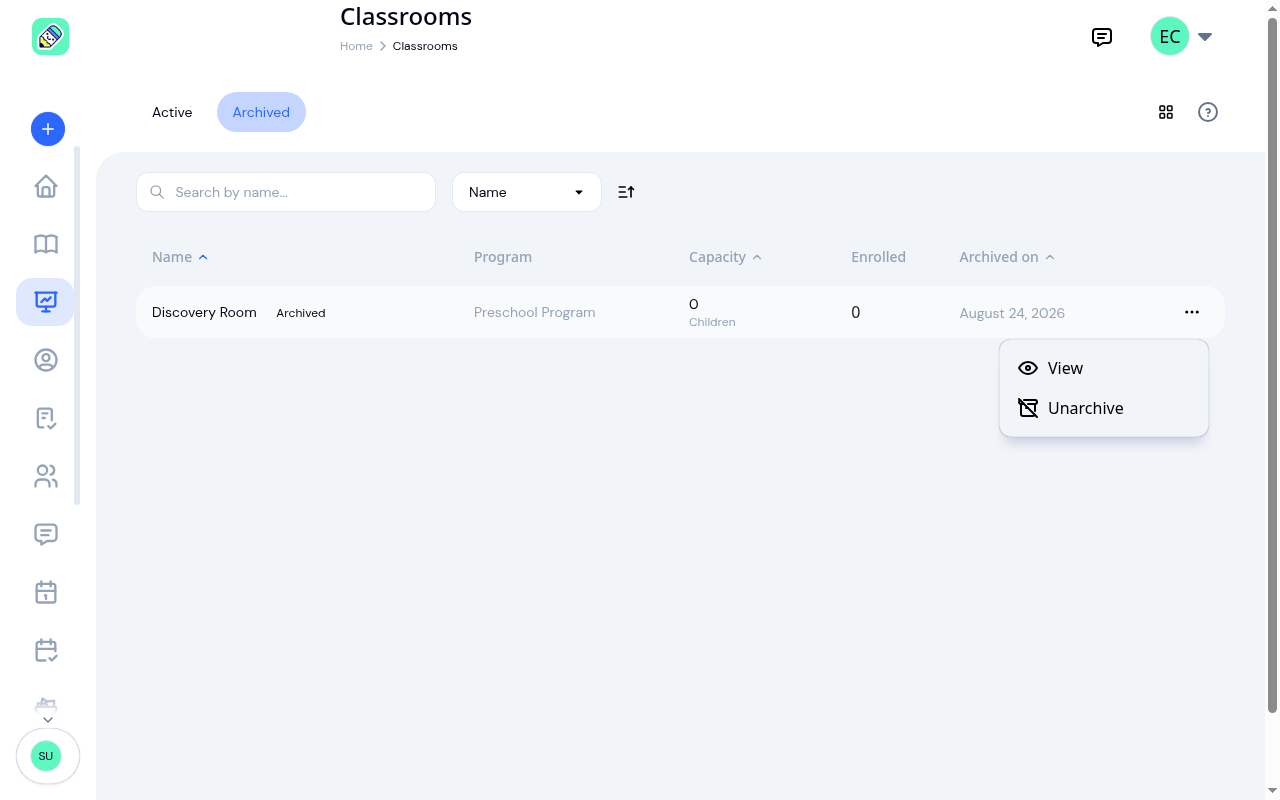Click the EC user avatar
1280x800 pixels.
click(x=1170, y=37)
